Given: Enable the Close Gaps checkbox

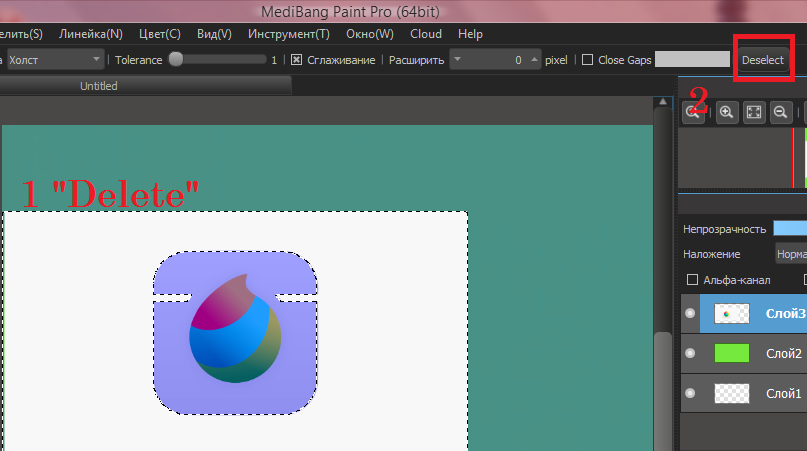Looking at the screenshot, I should (x=587, y=60).
